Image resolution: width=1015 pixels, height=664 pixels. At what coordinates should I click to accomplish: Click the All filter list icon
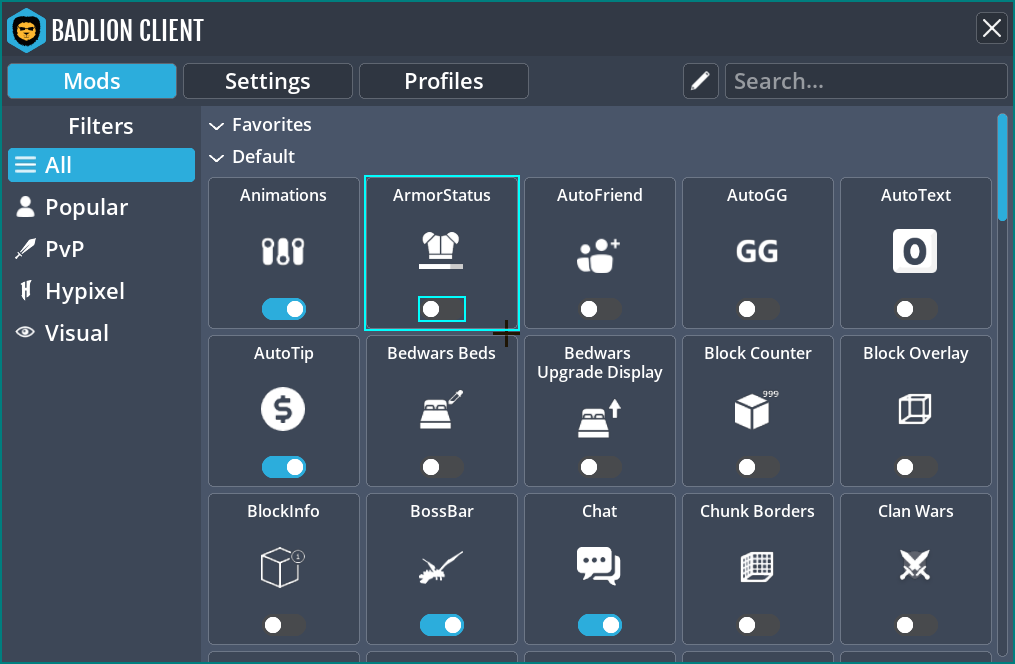pos(25,165)
